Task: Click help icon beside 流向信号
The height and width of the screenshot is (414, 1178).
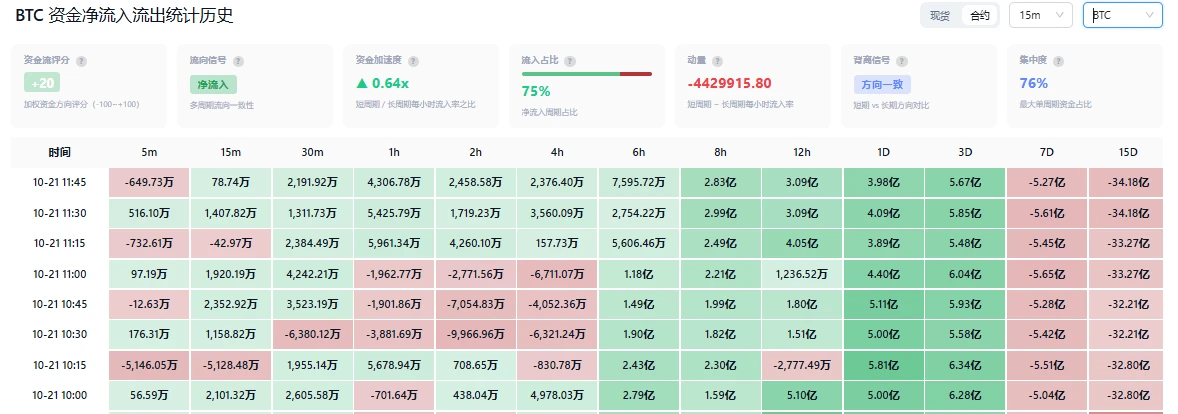Action: click(x=239, y=61)
